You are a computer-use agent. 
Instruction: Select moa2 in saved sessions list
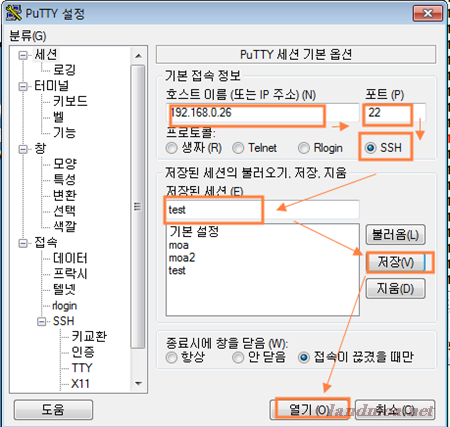point(182,258)
